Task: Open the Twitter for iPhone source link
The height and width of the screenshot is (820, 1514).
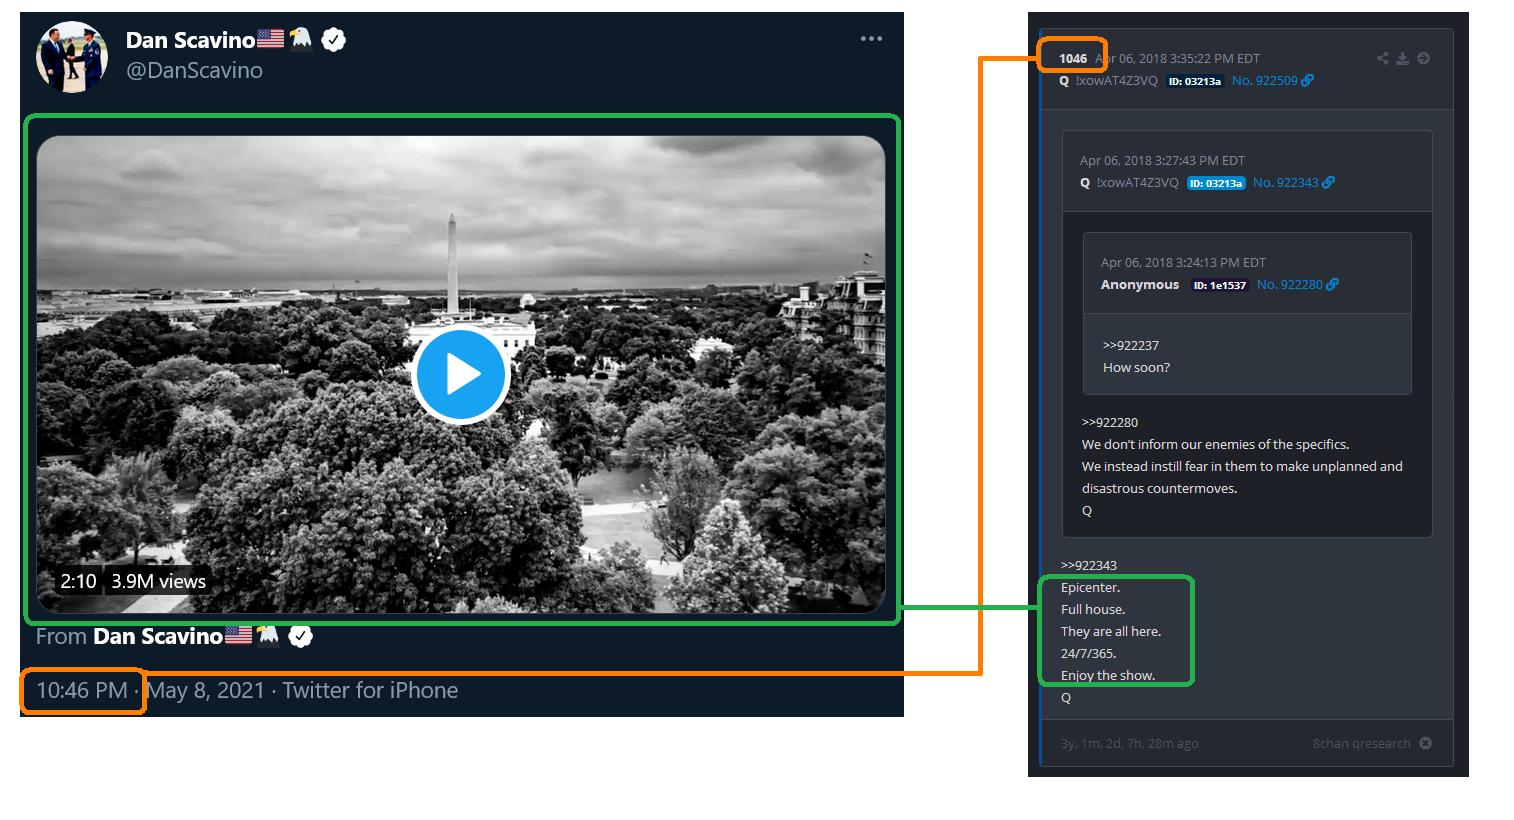Action: pyautogui.click(x=370, y=690)
